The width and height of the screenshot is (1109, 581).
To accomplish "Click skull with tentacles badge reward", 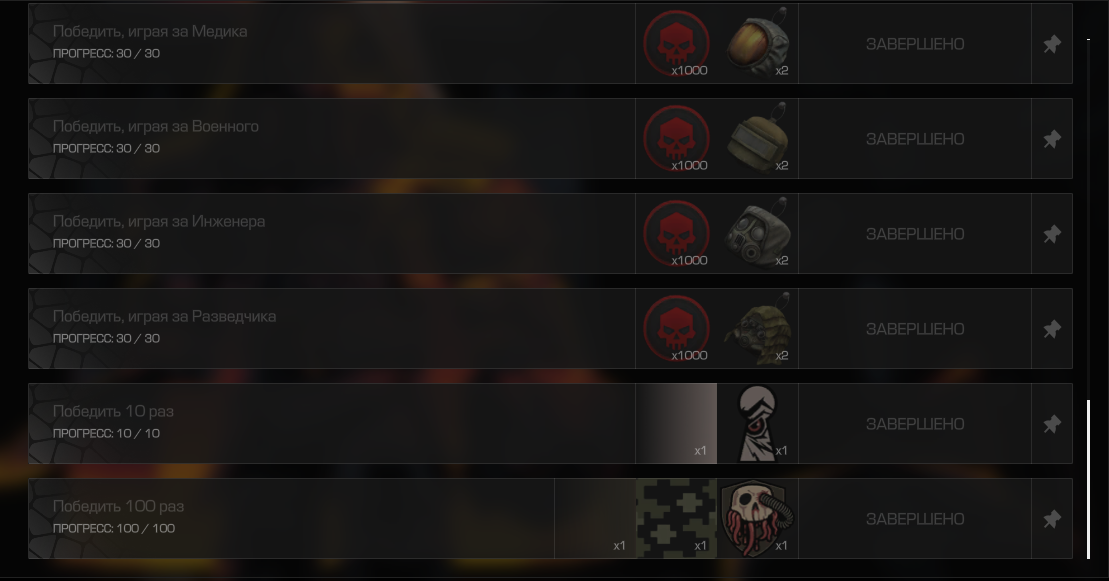I will pos(757,519).
